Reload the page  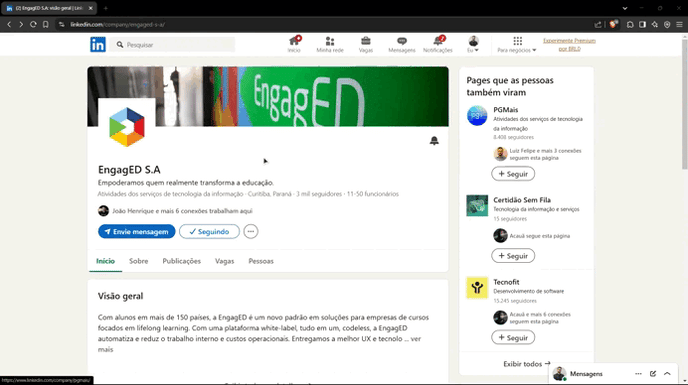click(x=33, y=25)
